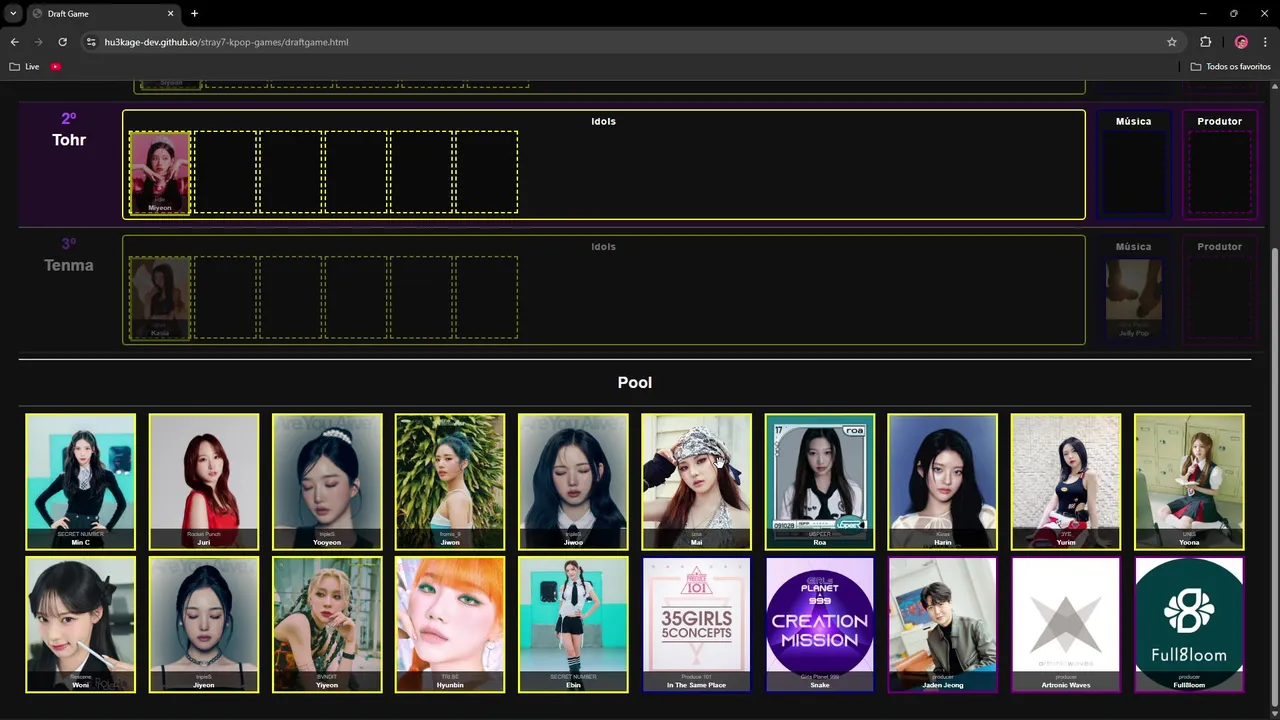Screen dimensions: 1280x720
Task: Pick the Min C idol card
Action: 80,481
